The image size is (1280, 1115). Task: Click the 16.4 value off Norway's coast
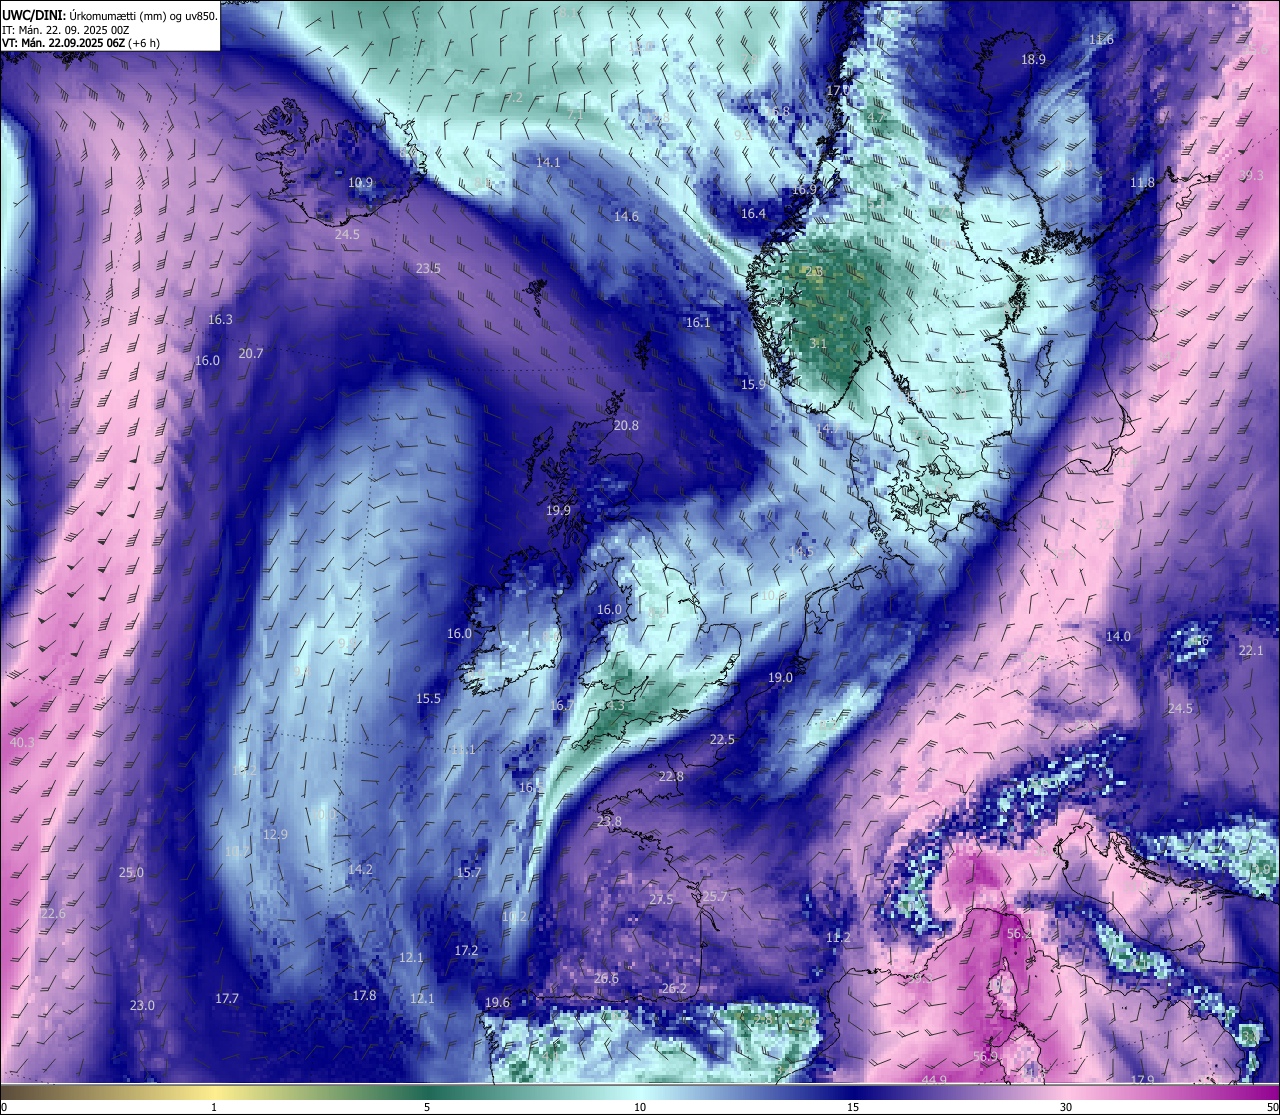pyautogui.click(x=753, y=213)
